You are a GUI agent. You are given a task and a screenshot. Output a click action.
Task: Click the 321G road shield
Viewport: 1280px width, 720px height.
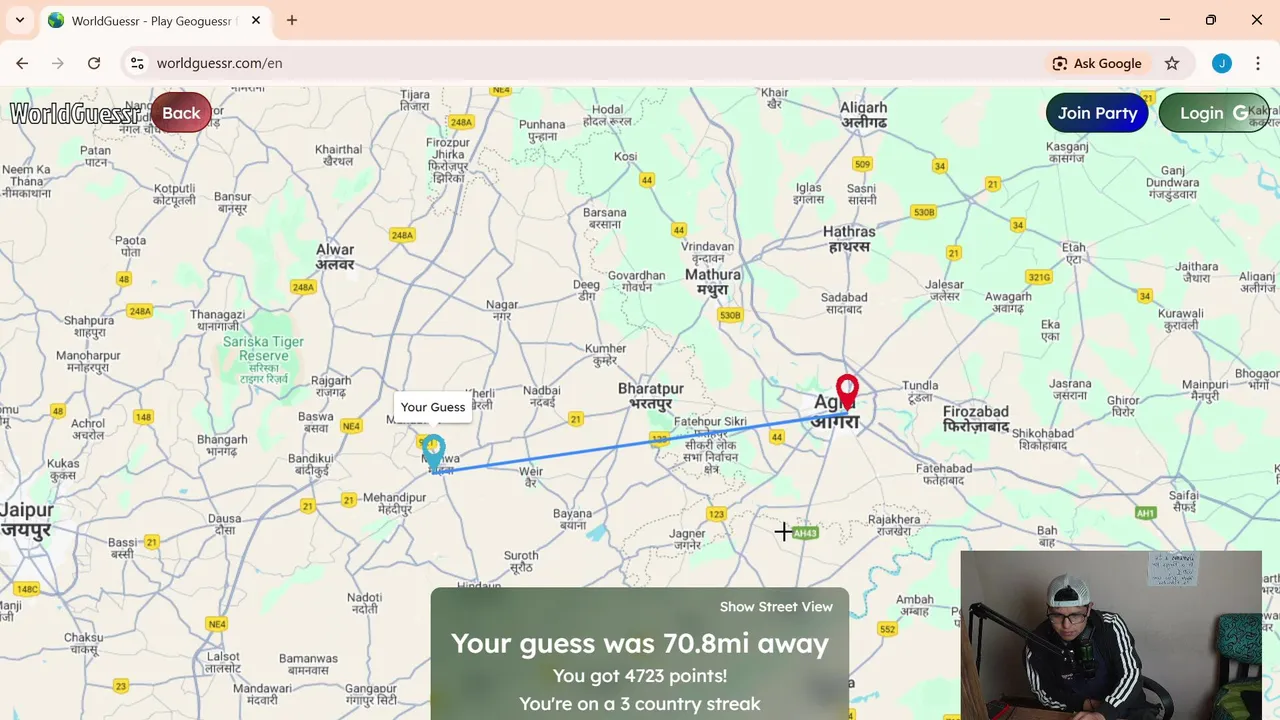tap(1039, 277)
